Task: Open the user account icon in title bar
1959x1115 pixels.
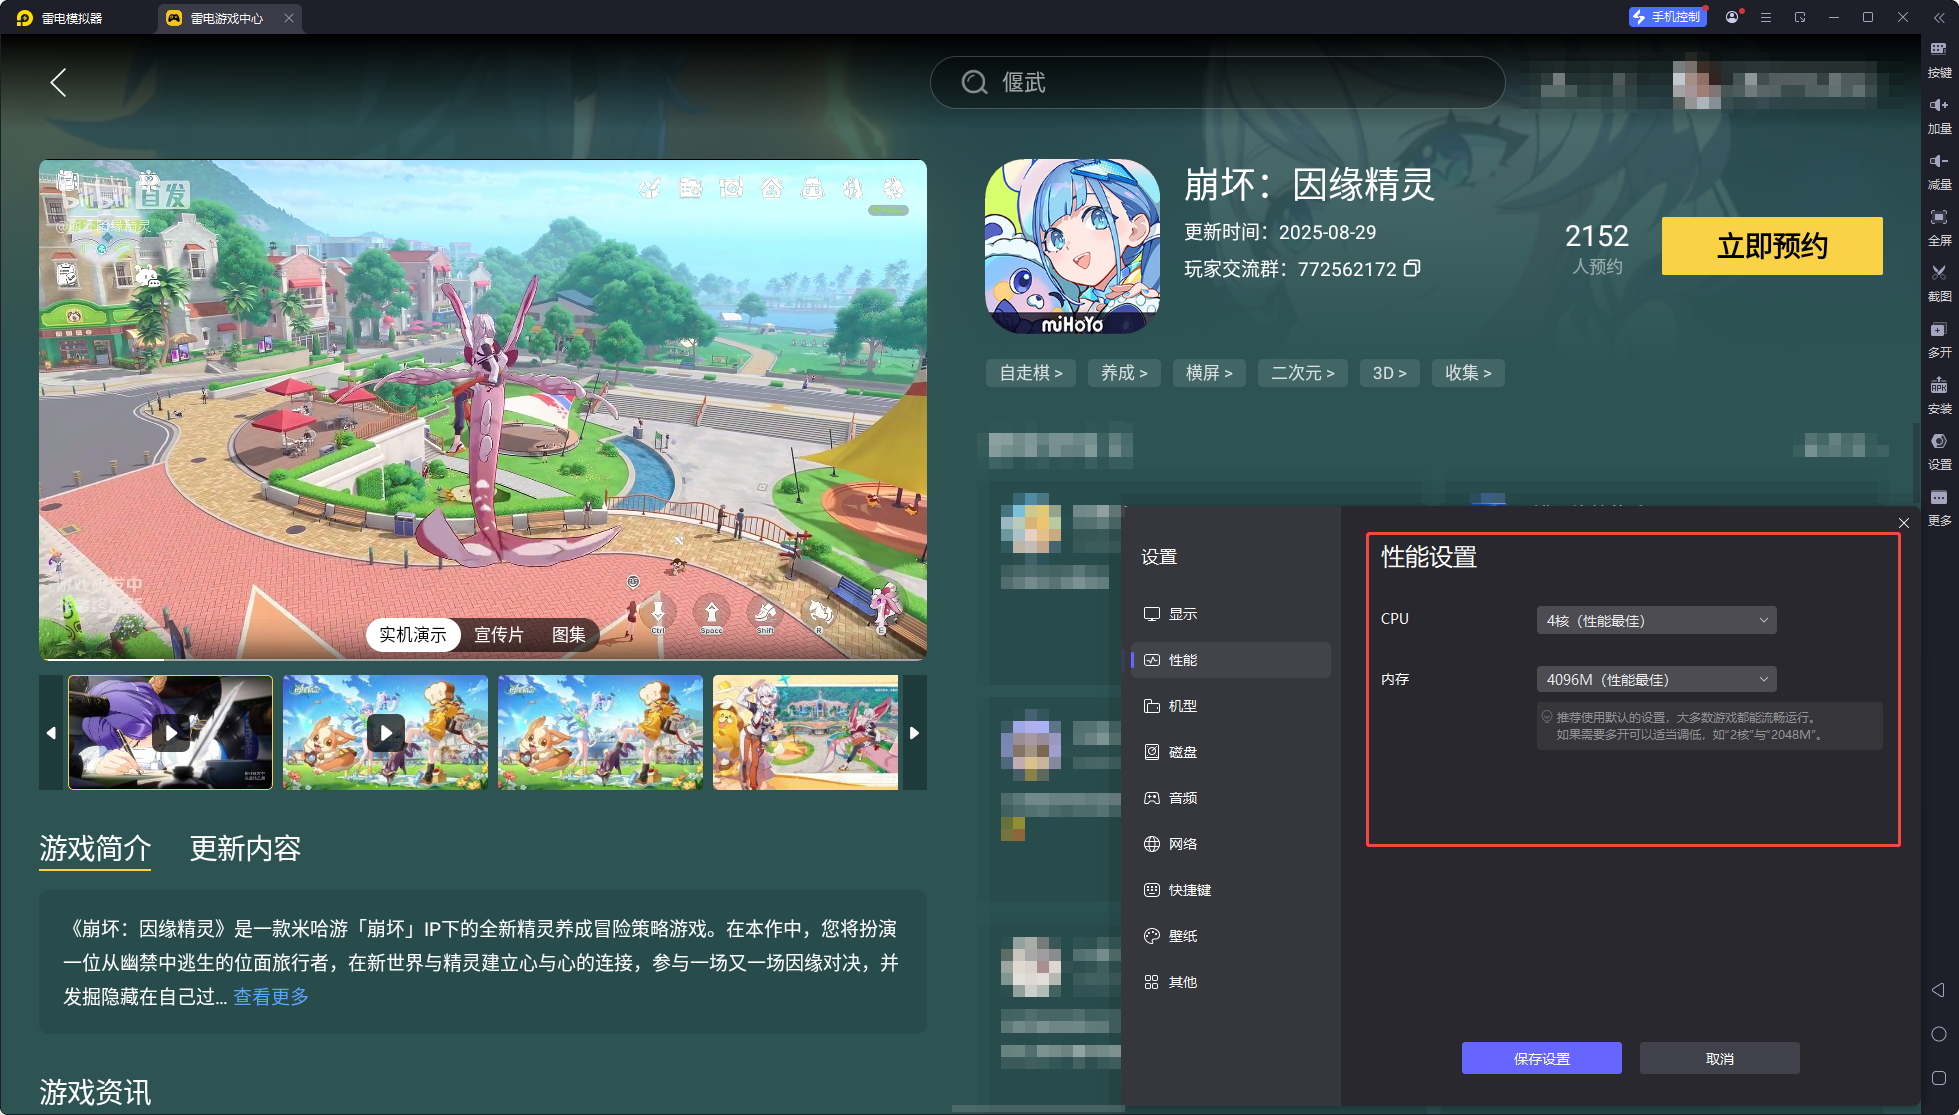Action: [1732, 17]
